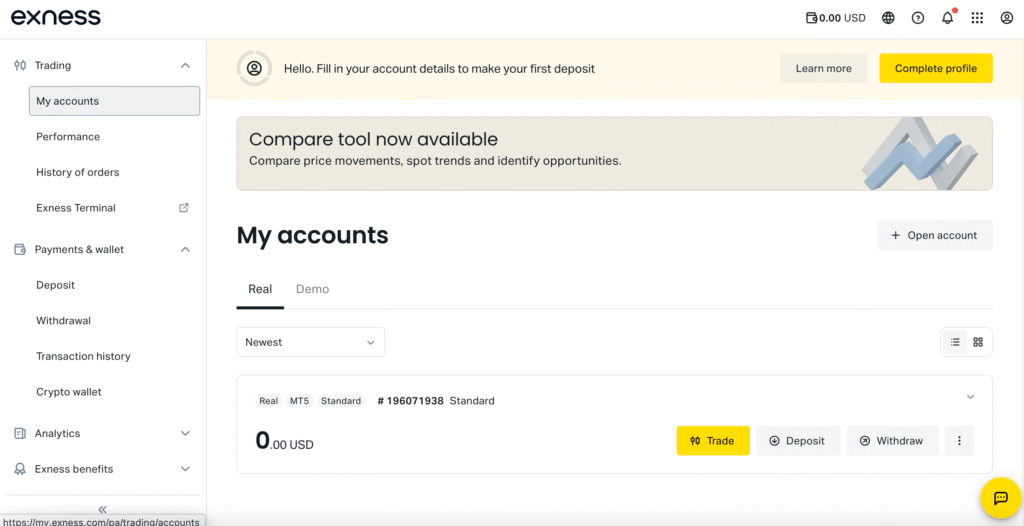The image size is (1024, 526).
Task: Collapse the sidebar with double-arrow
Action: click(x=102, y=509)
